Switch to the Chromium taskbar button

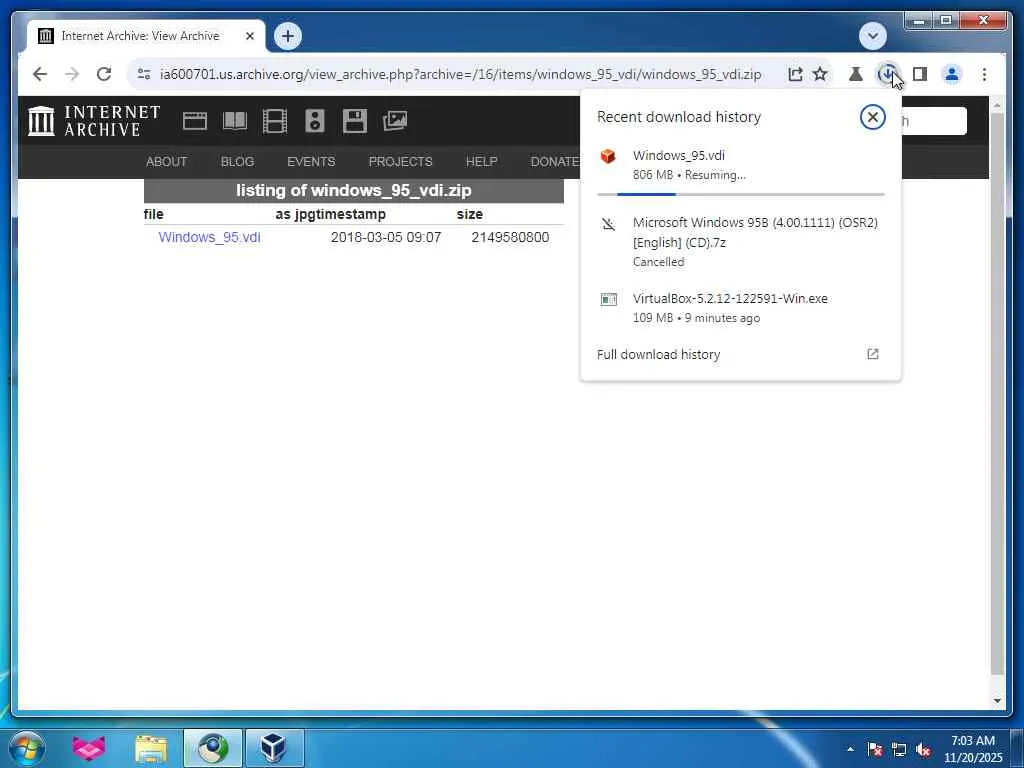coord(212,748)
